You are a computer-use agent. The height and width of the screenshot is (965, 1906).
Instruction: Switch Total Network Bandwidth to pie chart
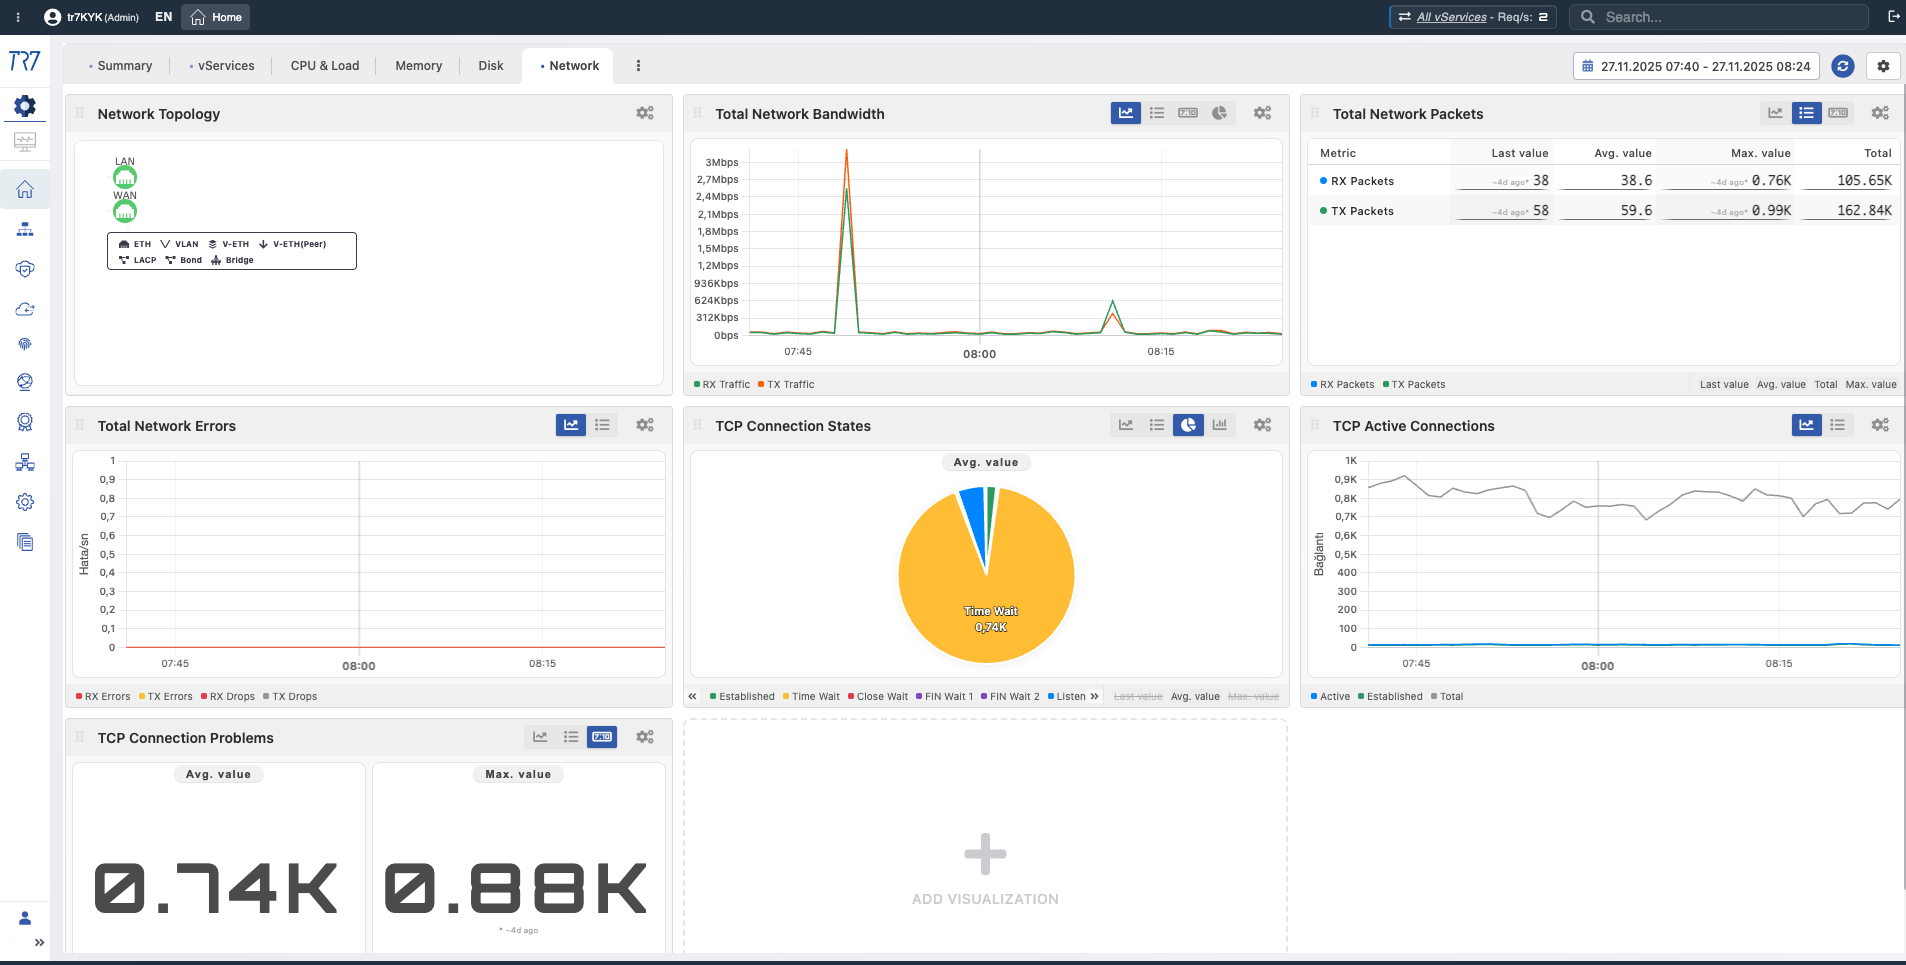(1219, 113)
